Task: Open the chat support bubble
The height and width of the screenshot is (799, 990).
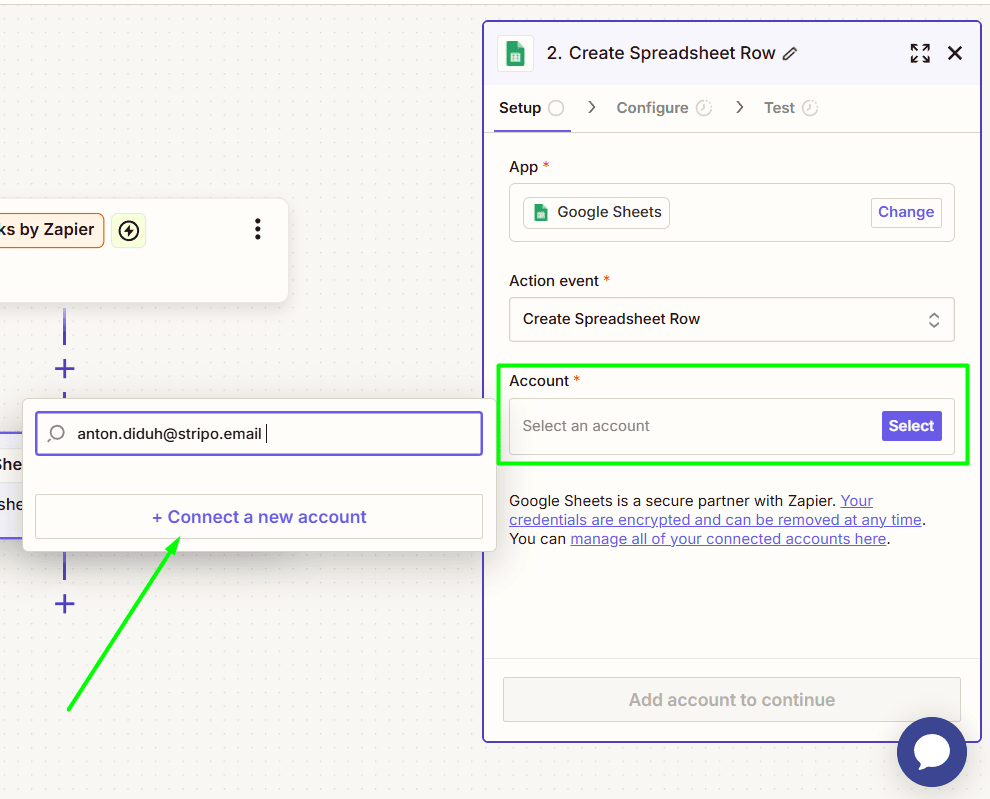Action: [931, 752]
